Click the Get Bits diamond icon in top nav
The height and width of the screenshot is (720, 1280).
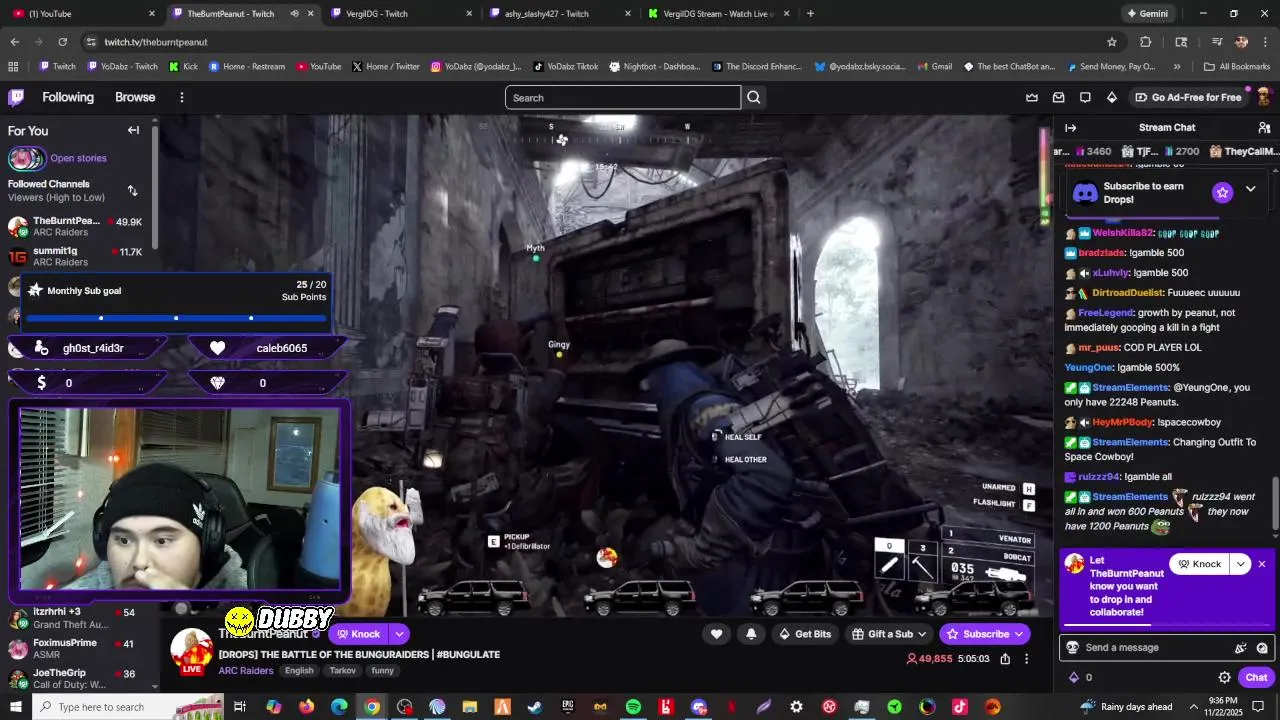click(1111, 97)
